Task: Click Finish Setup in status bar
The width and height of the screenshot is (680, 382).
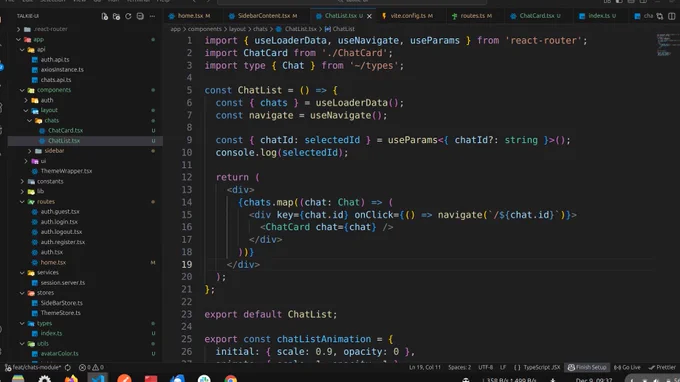Action: coord(587,367)
